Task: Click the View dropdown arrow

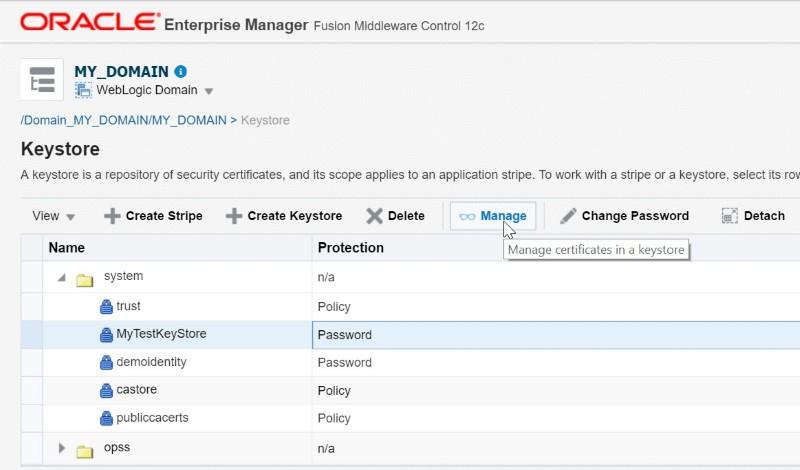Action: tap(71, 217)
